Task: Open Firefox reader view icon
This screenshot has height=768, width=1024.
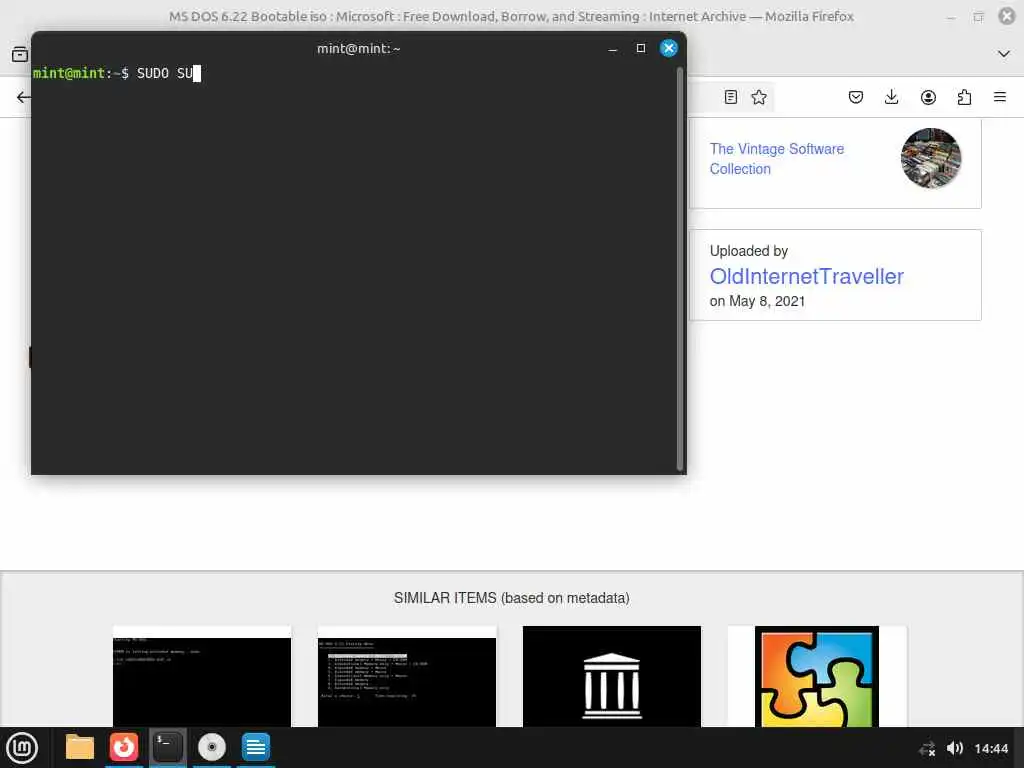Action: pos(731,97)
